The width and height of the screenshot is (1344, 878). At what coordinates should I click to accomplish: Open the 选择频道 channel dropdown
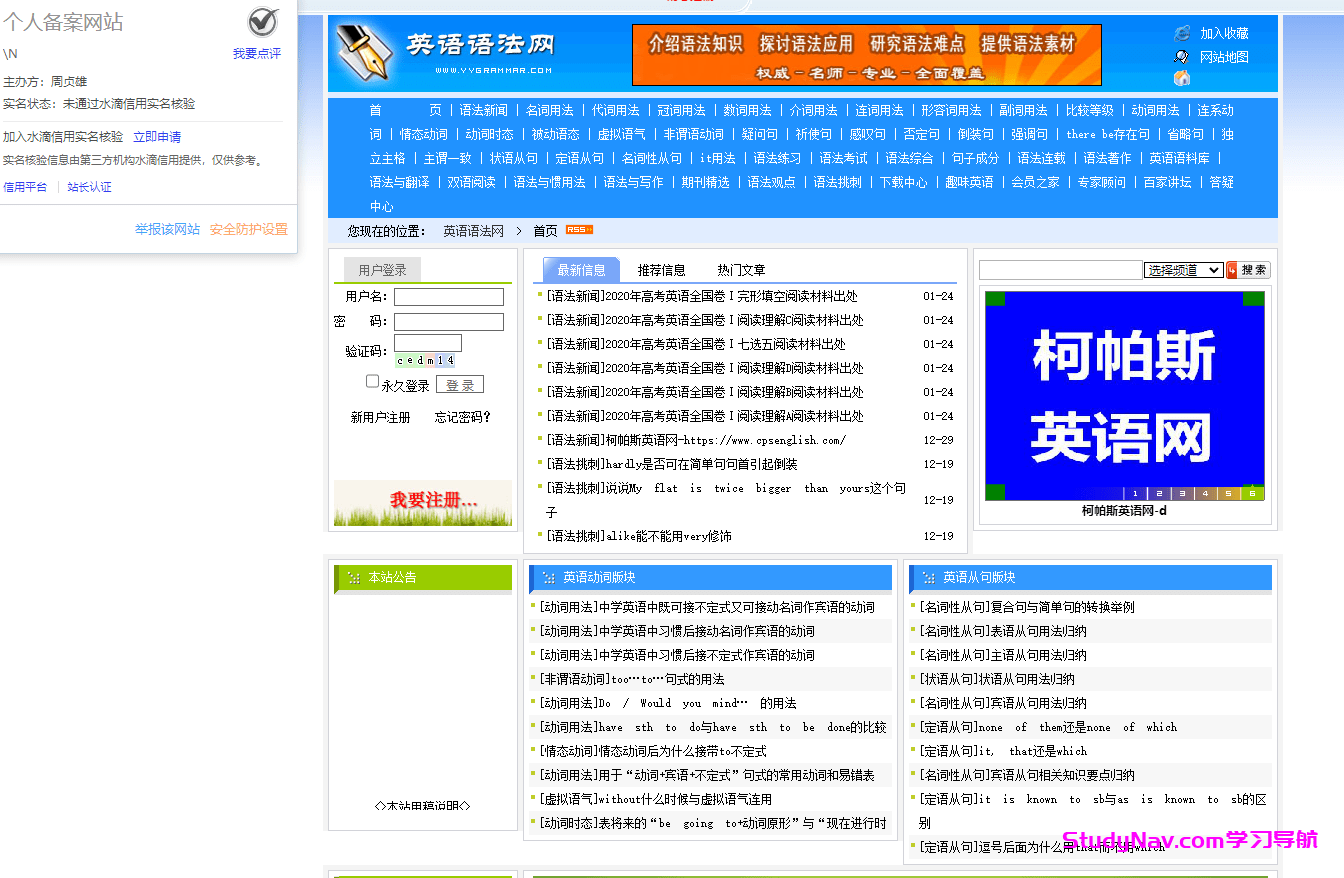click(x=1183, y=269)
